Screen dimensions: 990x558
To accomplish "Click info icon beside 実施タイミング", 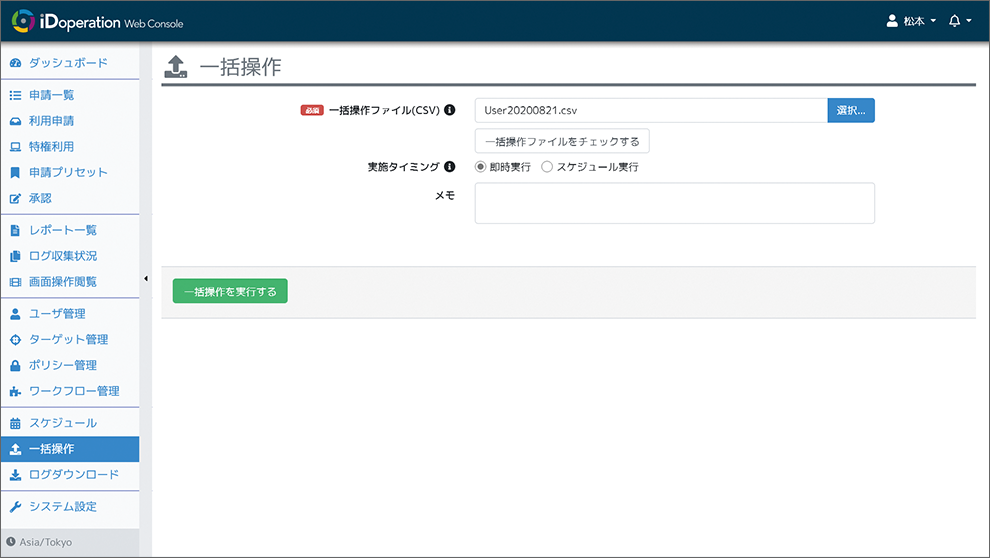I will tap(450, 167).
